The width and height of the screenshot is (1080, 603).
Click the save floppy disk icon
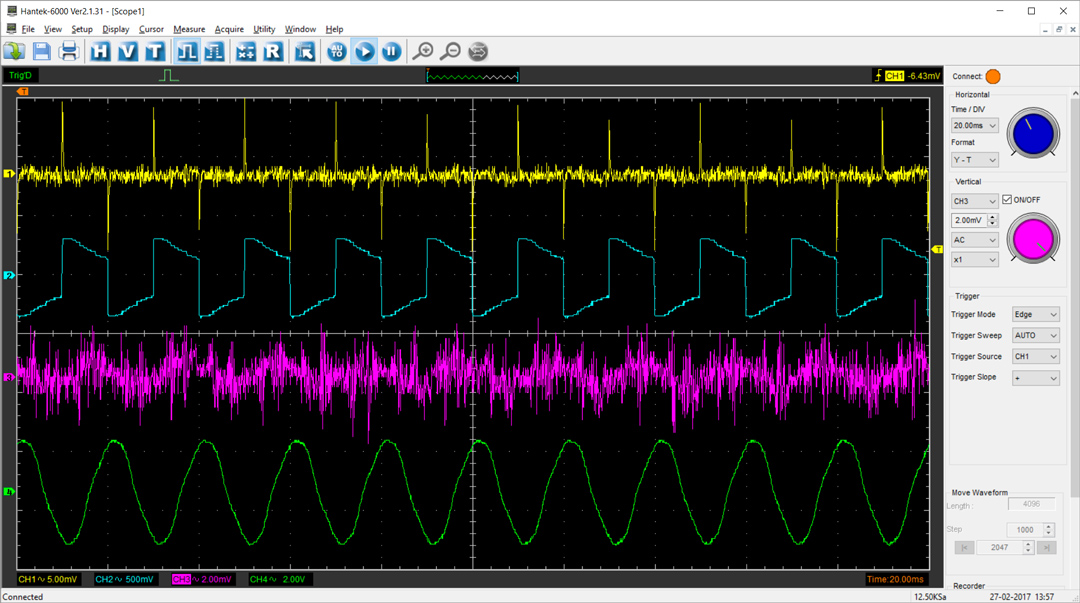pos(42,51)
